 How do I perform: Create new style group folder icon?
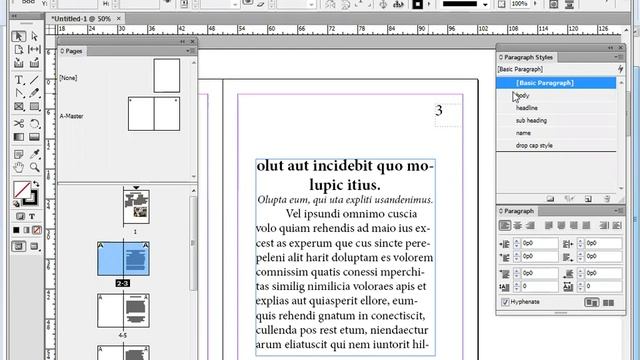(550, 199)
